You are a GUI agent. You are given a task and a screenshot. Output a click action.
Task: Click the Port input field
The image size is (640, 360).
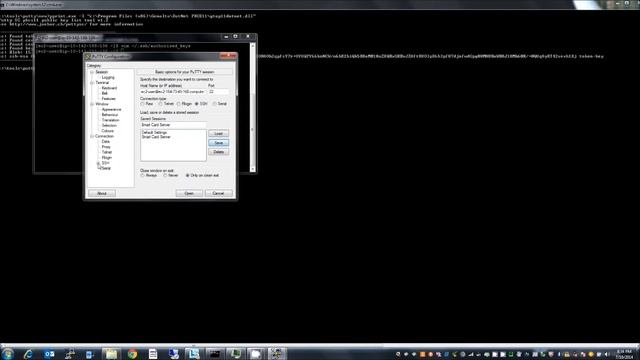(x=218, y=92)
